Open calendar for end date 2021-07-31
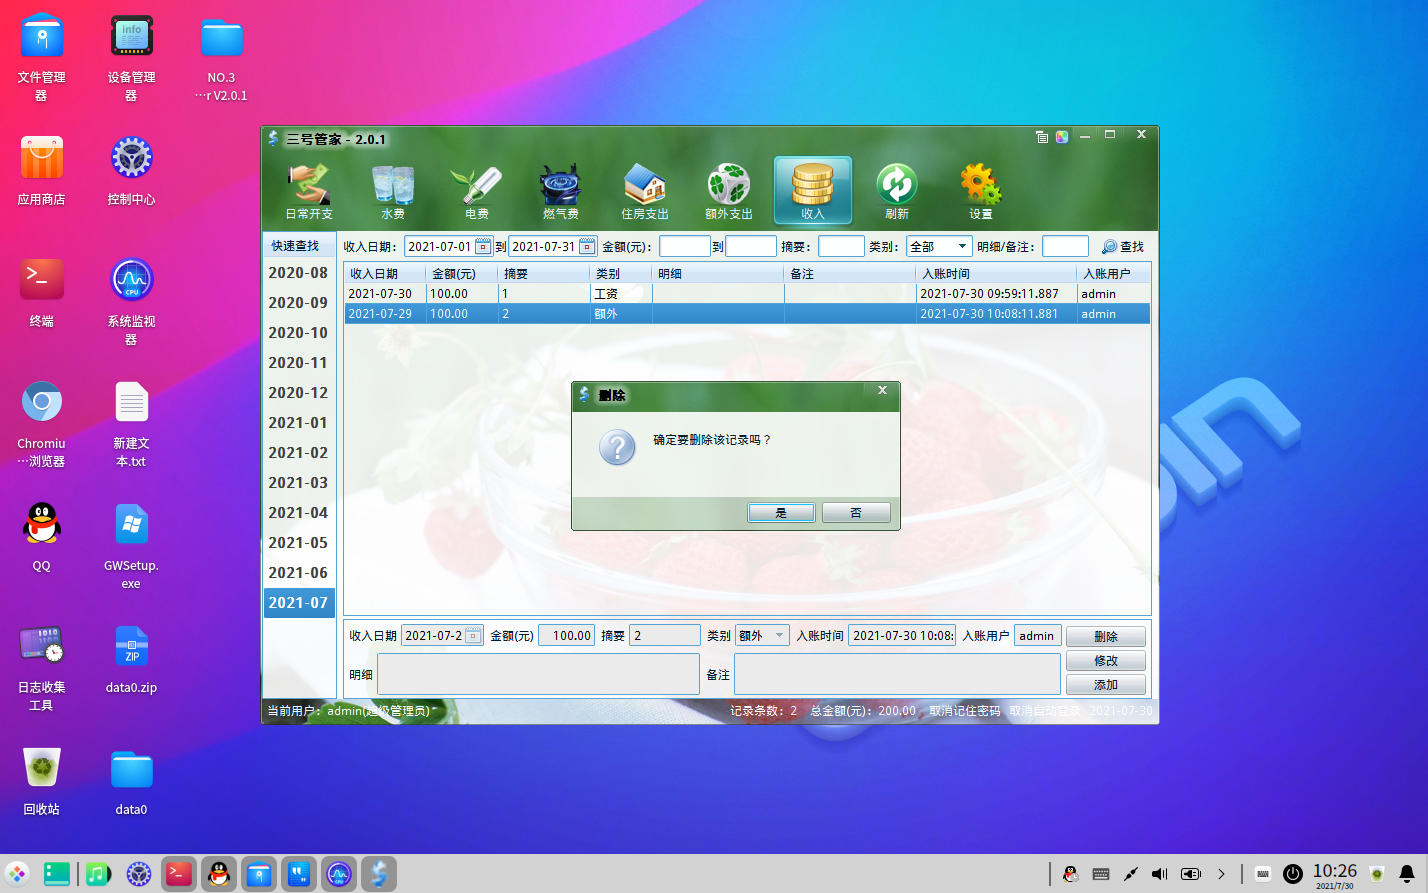Screen dimensions: 1428x893 (587, 246)
